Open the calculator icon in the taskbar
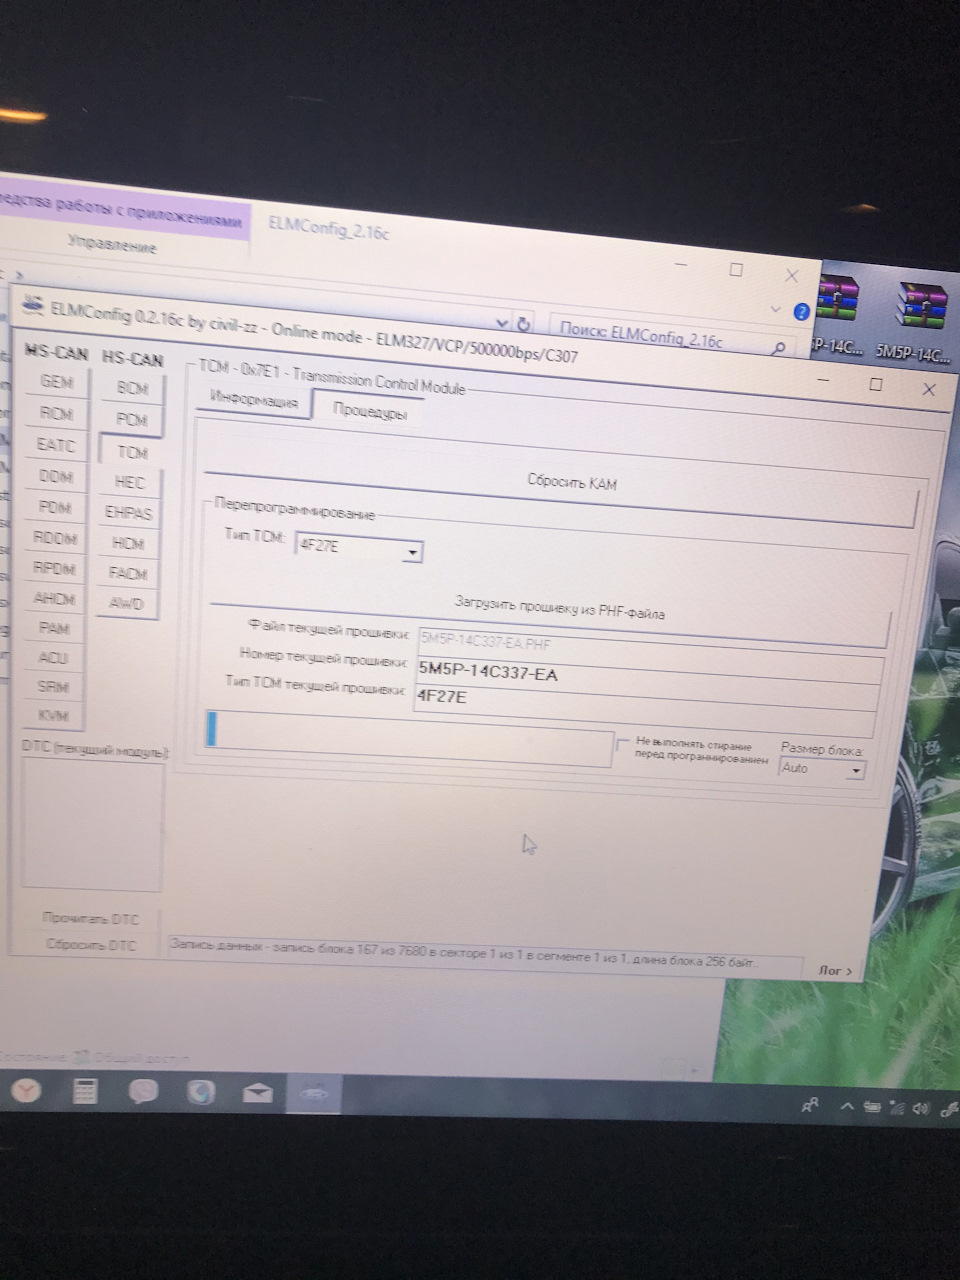 84,1091
